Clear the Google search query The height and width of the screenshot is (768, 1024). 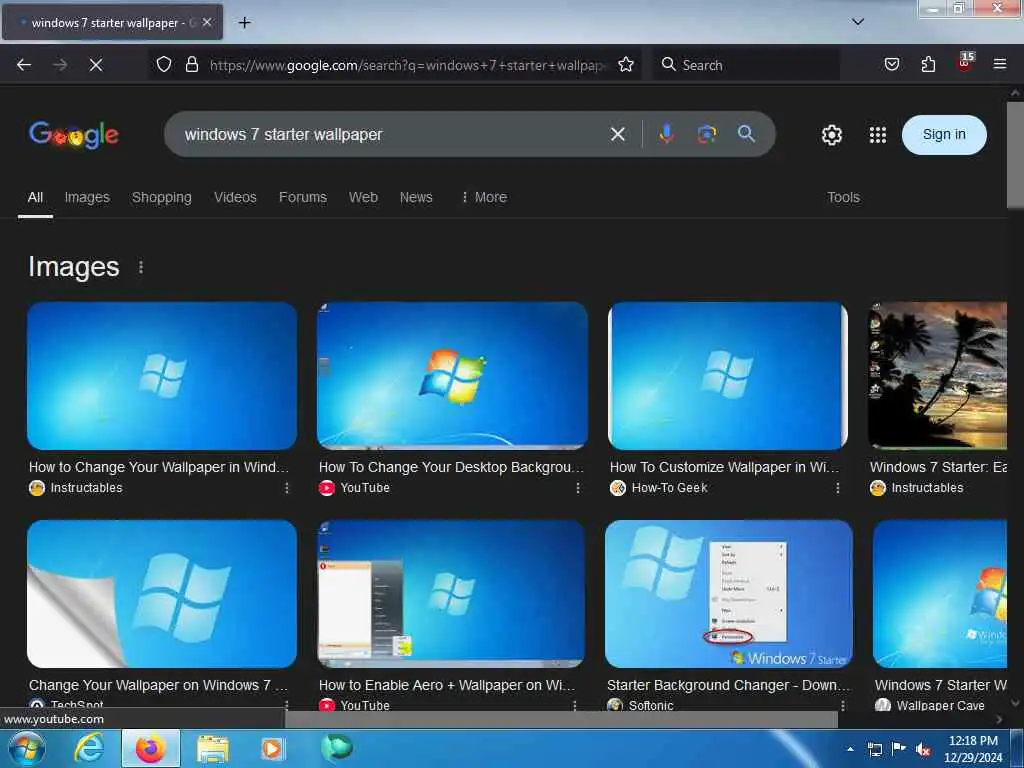617,134
